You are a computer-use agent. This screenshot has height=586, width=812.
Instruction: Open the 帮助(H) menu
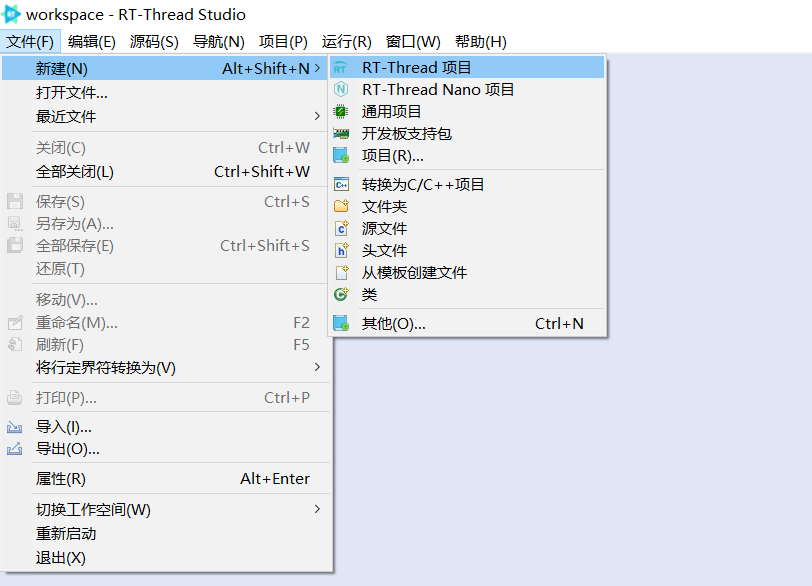point(481,41)
